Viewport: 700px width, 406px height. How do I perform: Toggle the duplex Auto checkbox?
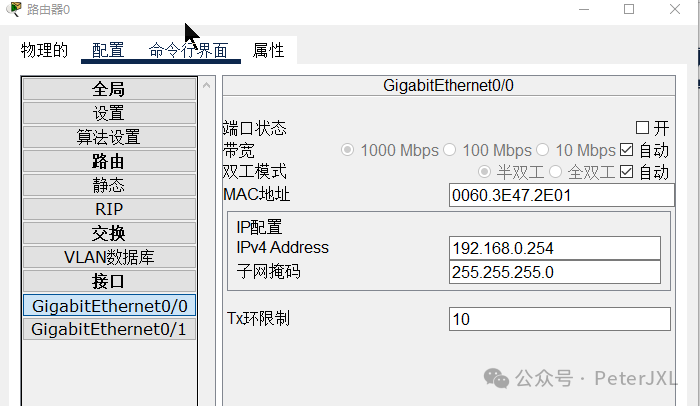click(627, 172)
